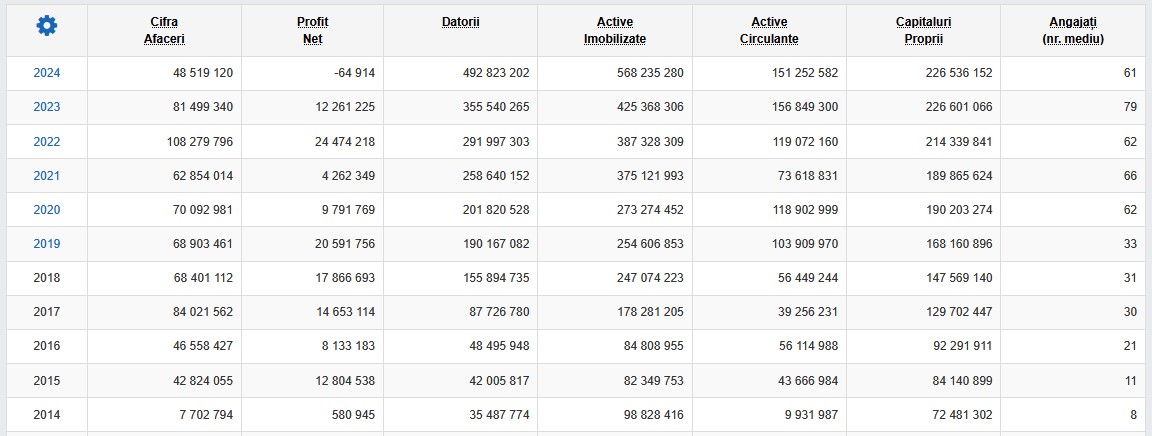This screenshot has height=436, width=1152.
Task: Click the Cifra Afaceri column header
Action: click(x=164, y=30)
